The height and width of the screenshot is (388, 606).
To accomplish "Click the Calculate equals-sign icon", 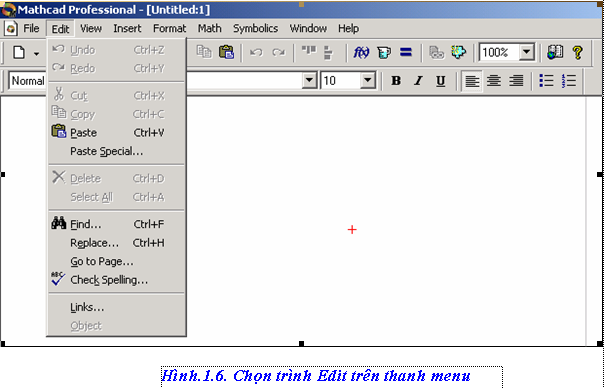I will 406,52.
